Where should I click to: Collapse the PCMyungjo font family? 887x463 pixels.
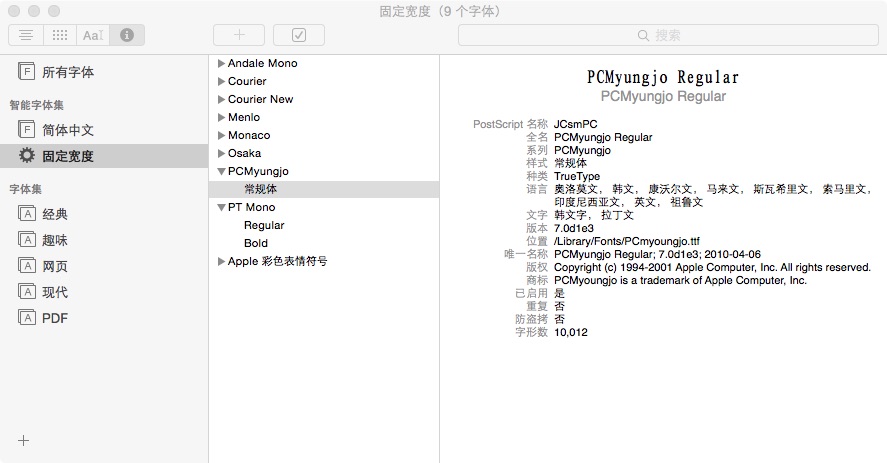(x=221, y=172)
